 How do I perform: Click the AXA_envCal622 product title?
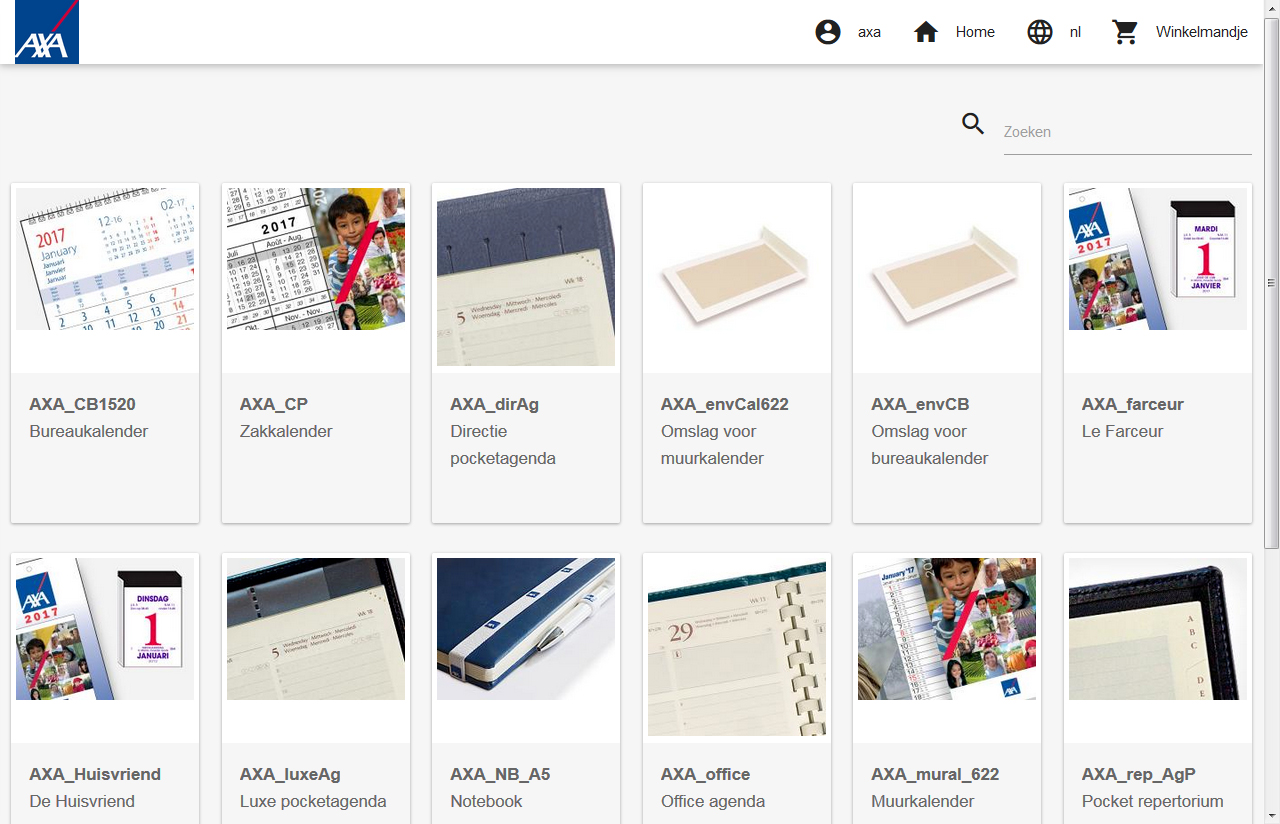(725, 404)
